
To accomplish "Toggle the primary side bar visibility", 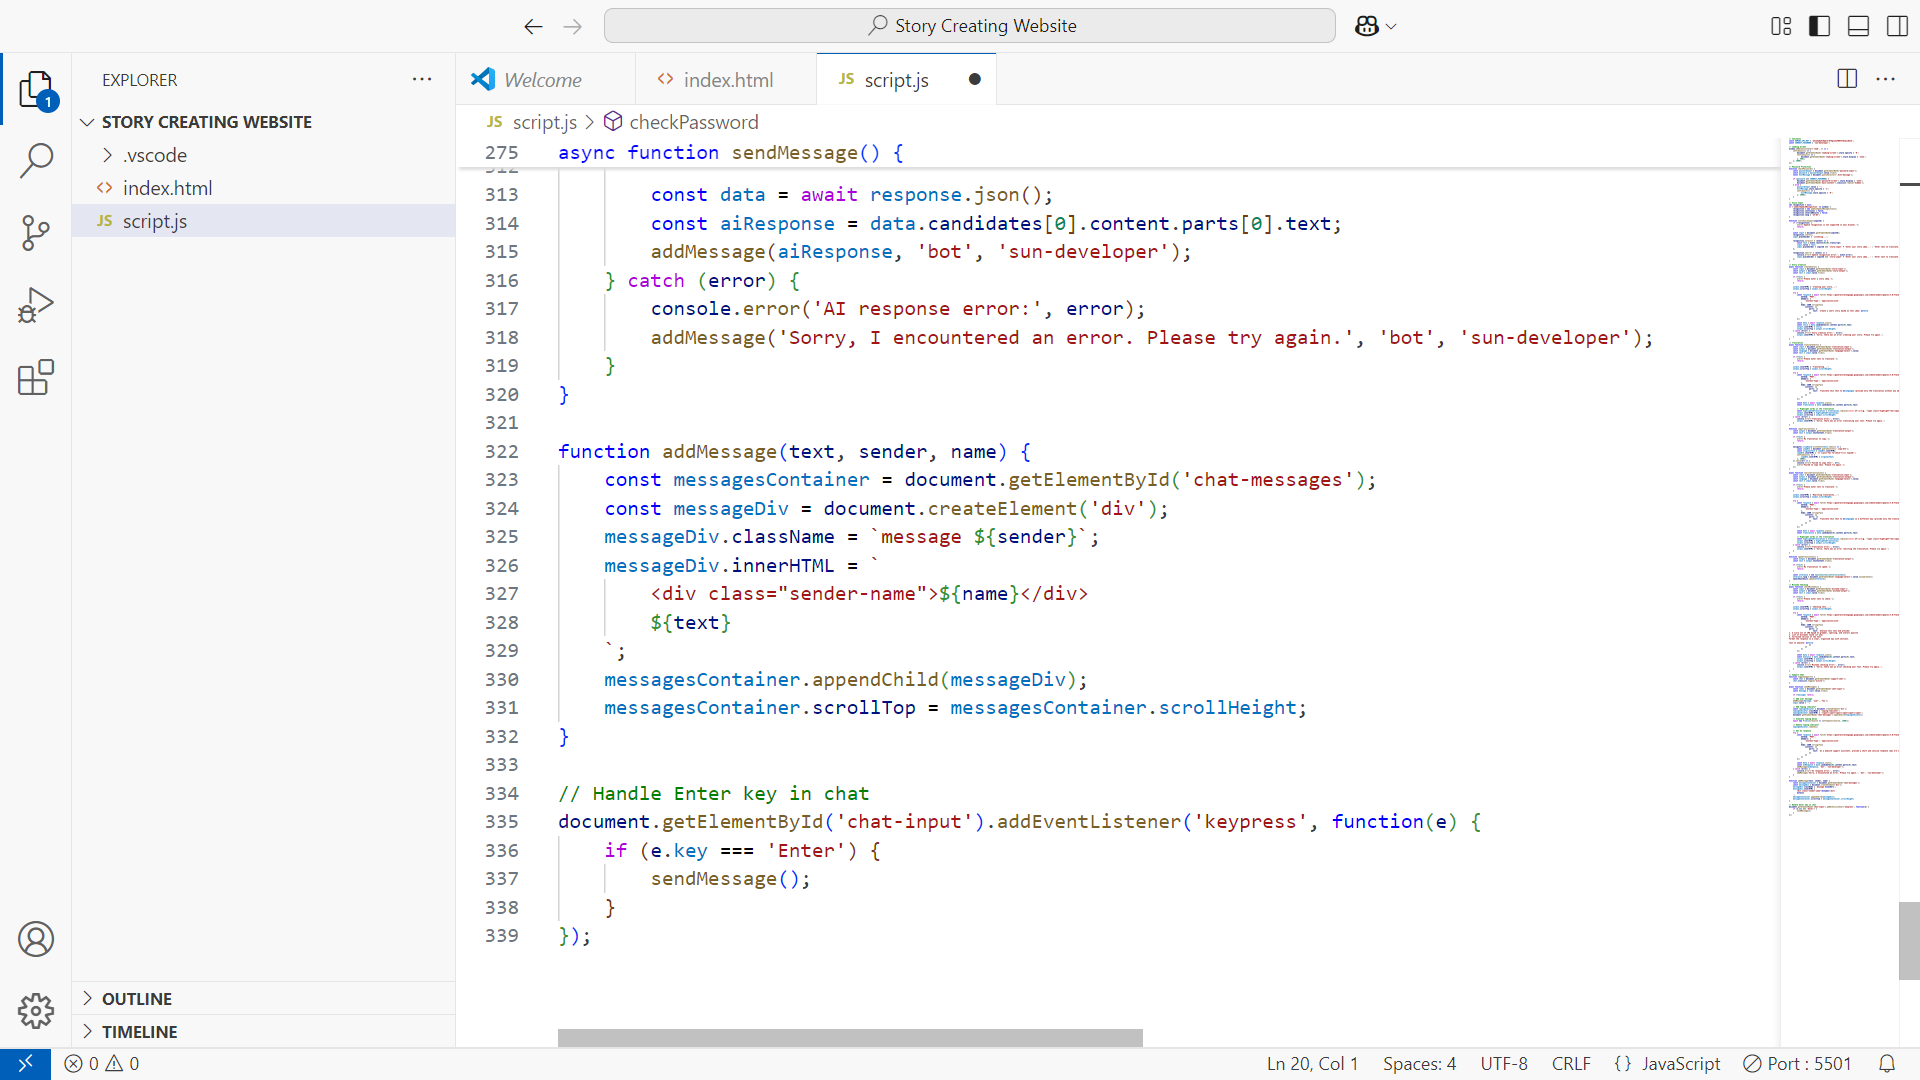I will (x=1819, y=26).
